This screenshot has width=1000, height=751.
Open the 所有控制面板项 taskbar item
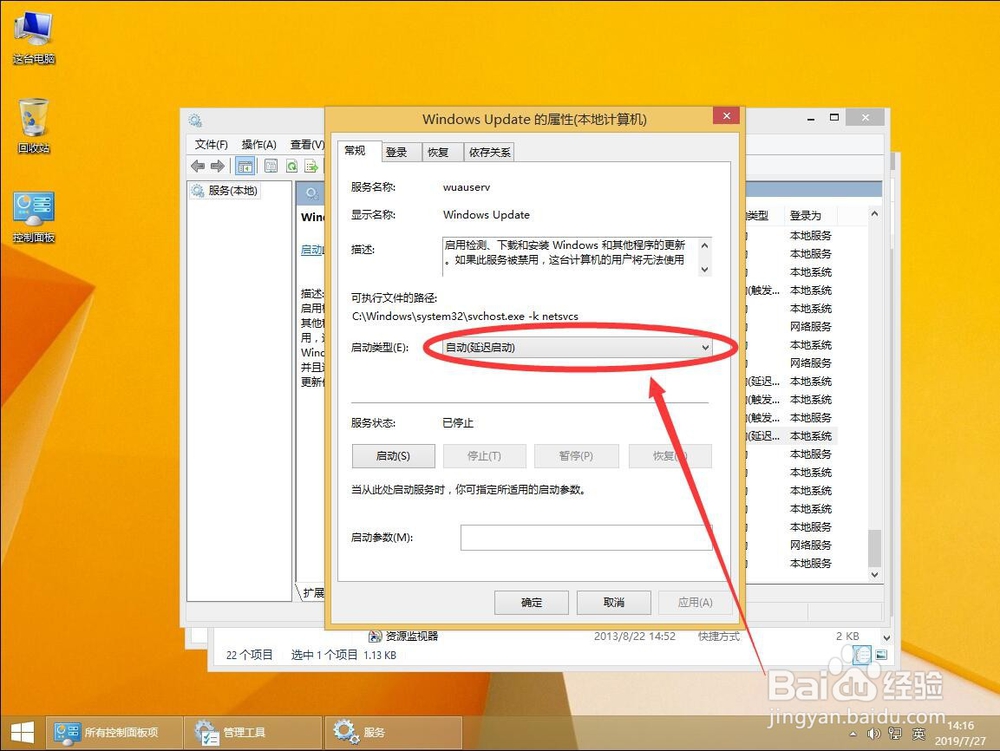click(x=114, y=733)
